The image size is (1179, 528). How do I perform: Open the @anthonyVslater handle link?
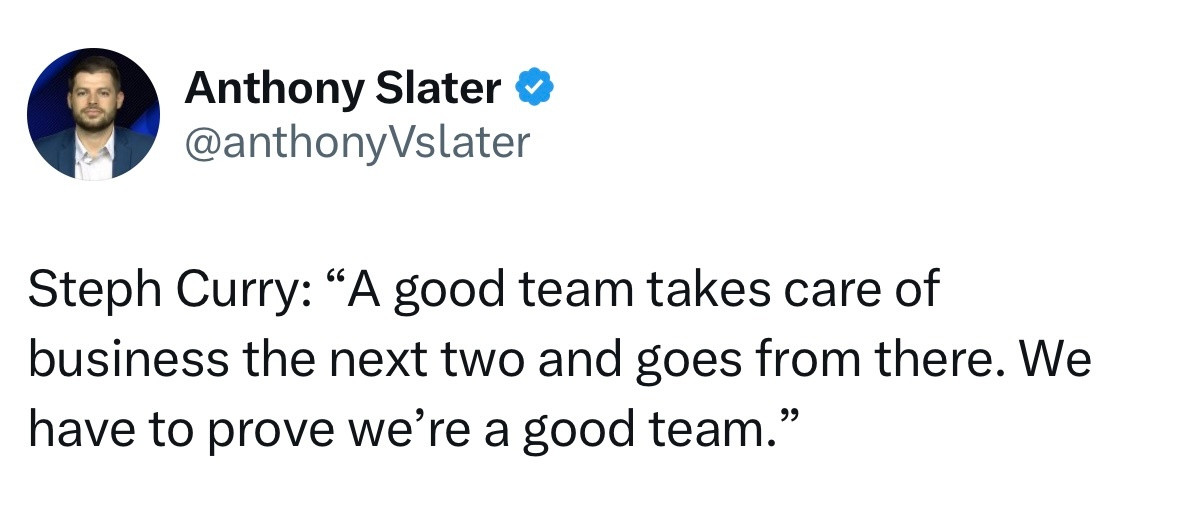click(358, 141)
